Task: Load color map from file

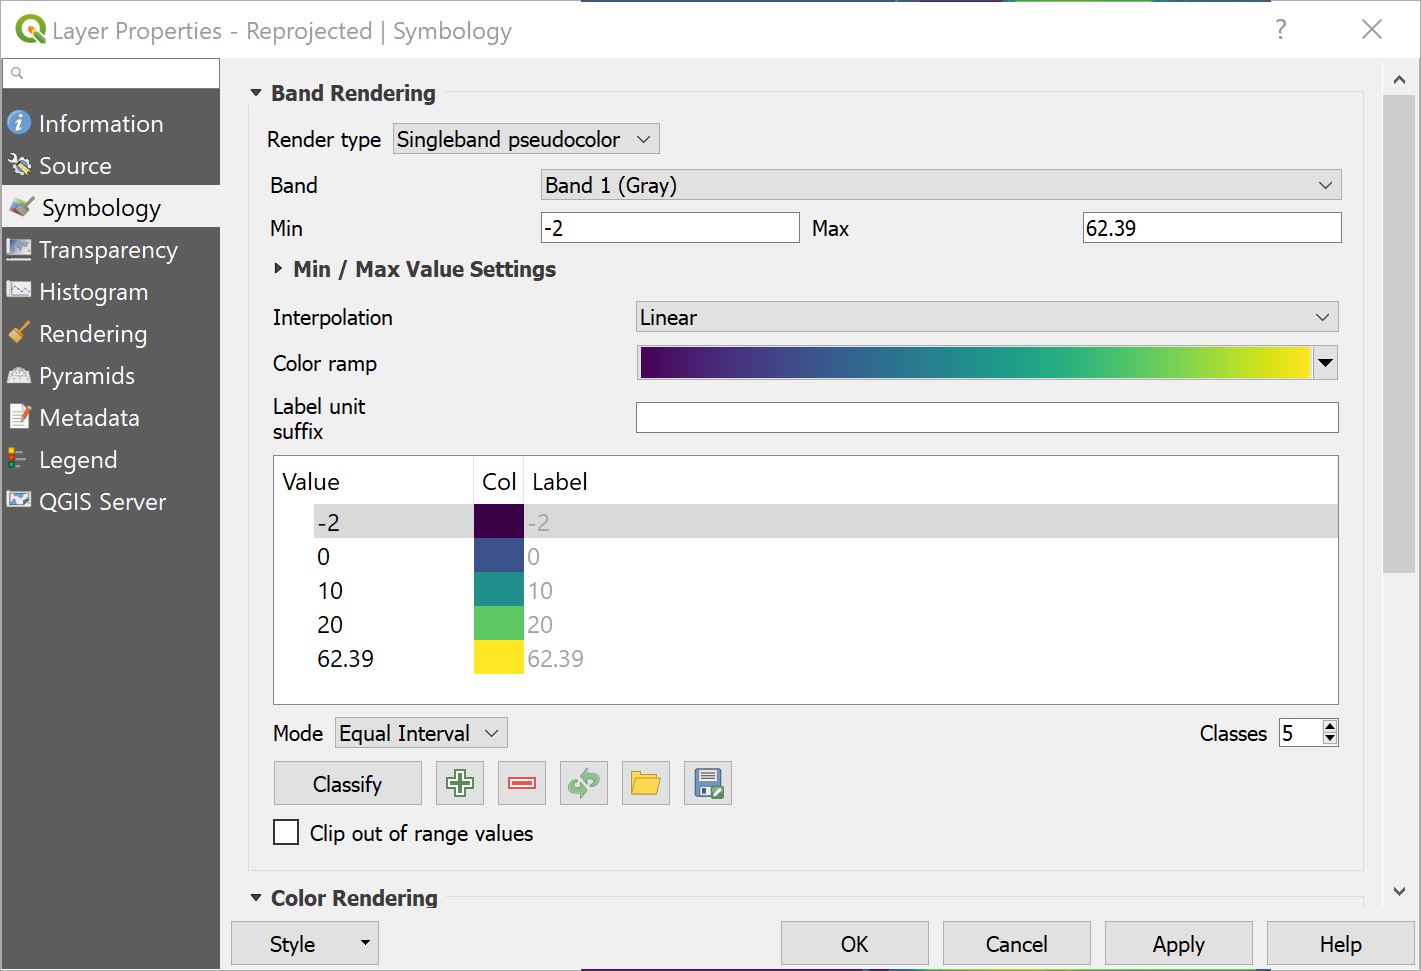Action: pyautogui.click(x=645, y=783)
